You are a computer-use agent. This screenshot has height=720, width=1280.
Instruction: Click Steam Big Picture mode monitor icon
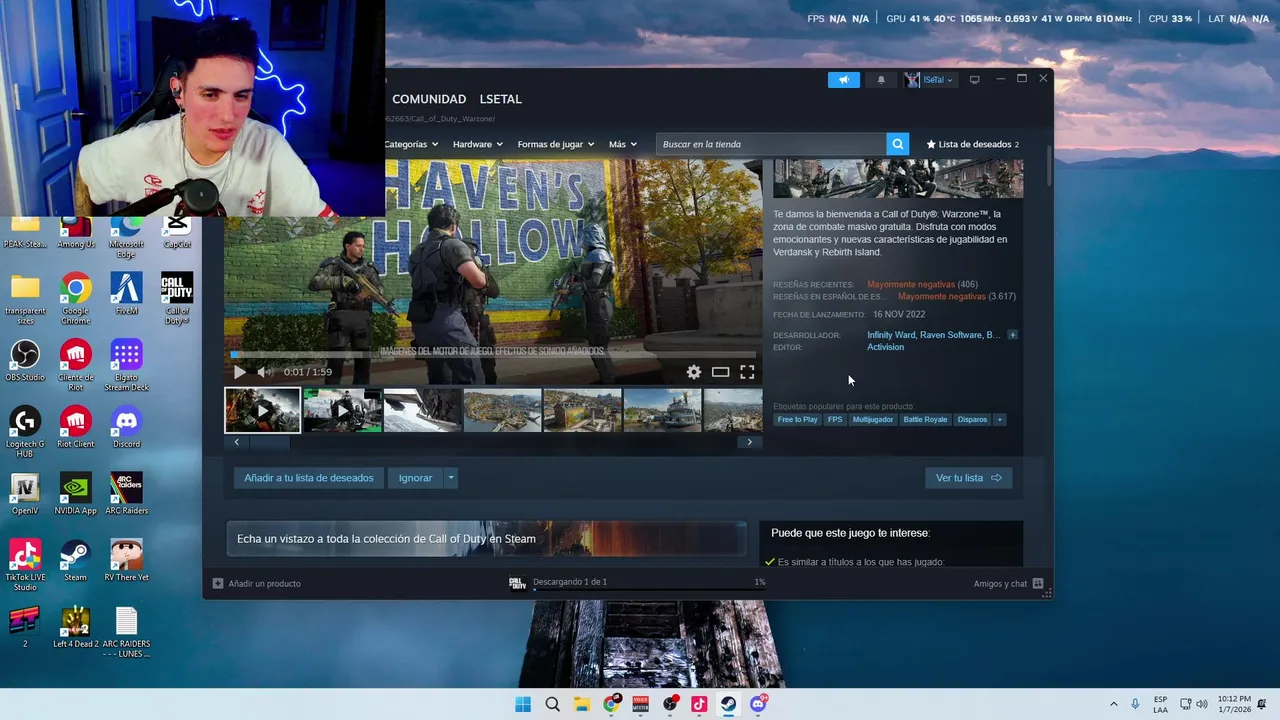(974, 80)
